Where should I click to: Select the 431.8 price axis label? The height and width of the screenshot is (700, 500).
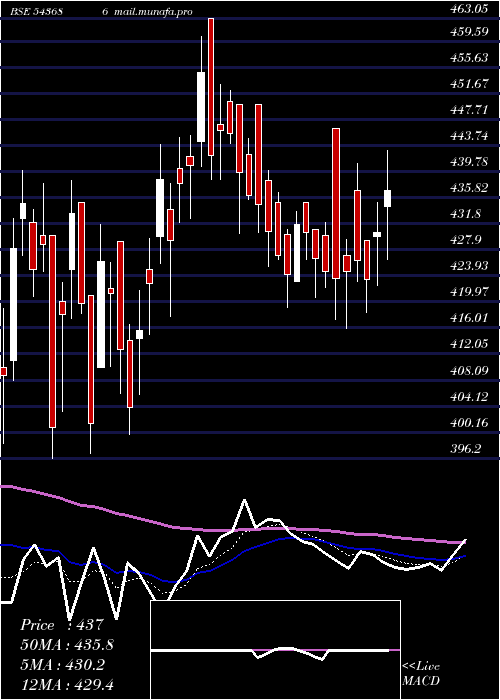coord(465,214)
